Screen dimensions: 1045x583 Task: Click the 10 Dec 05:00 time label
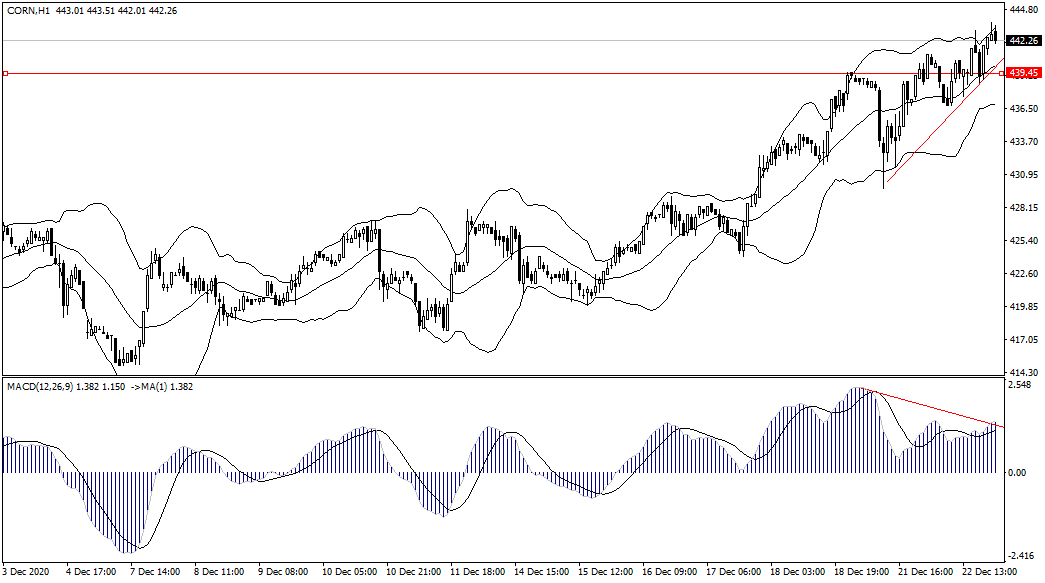(350, 573)
